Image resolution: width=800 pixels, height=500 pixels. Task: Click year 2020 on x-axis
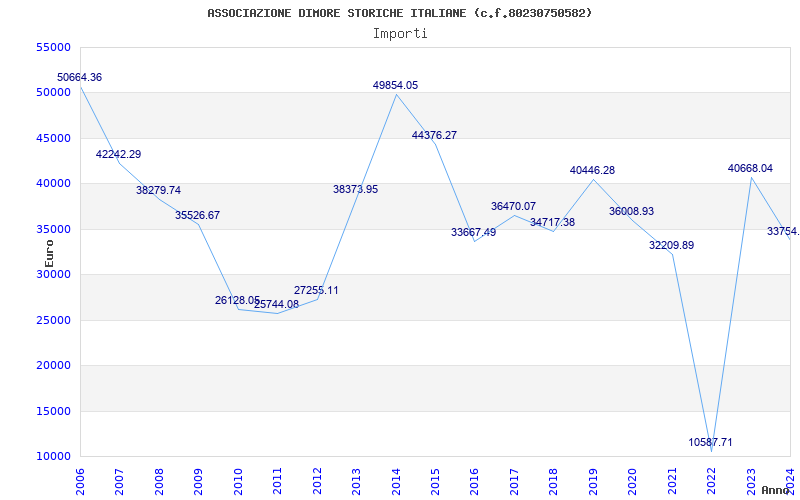(x=633, y=482)
